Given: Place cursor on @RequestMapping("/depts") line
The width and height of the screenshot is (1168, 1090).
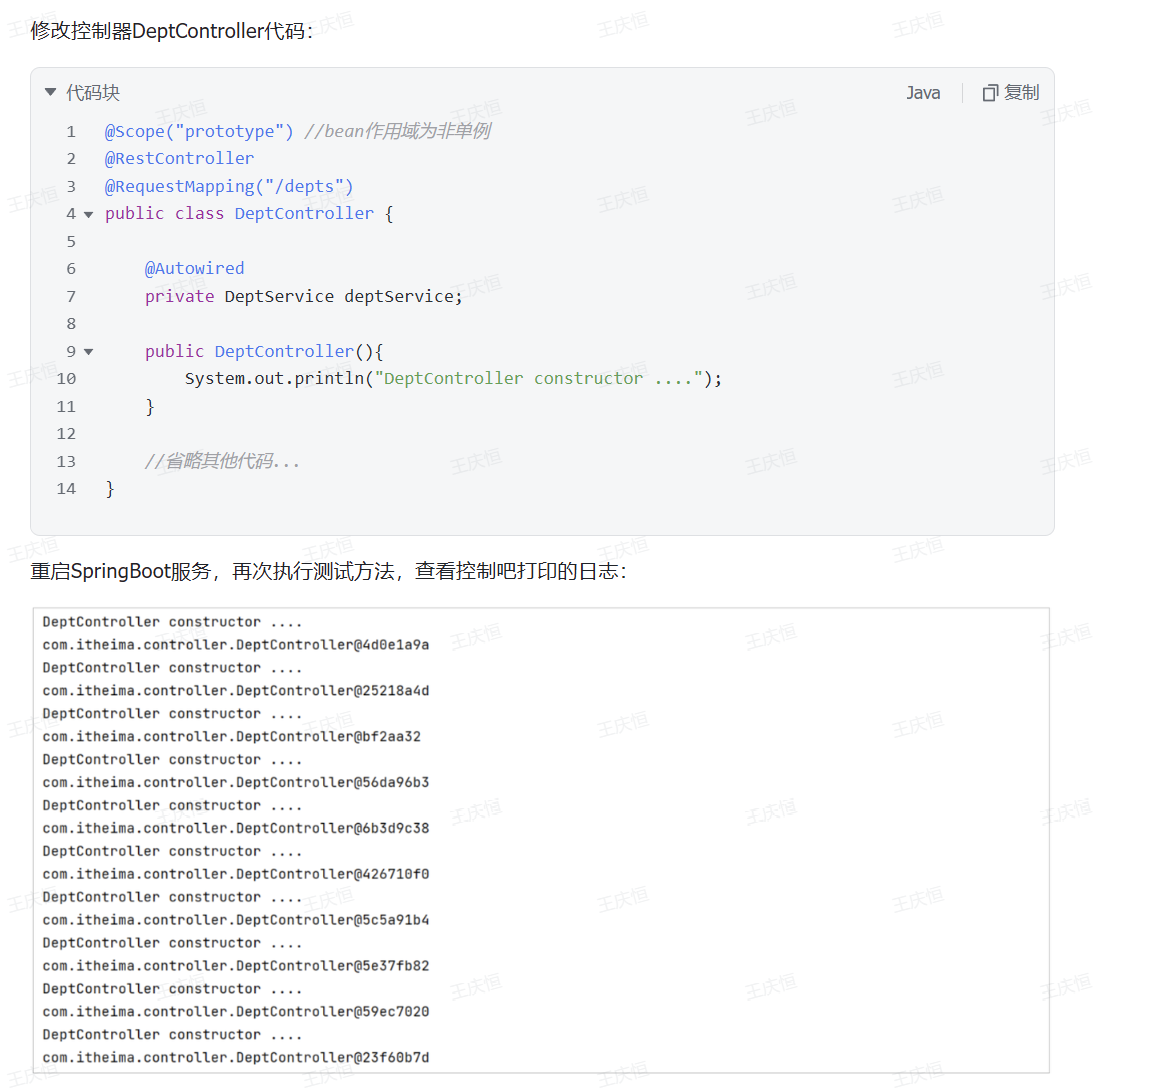Looking at the screenshot, I should coord(229,187).
